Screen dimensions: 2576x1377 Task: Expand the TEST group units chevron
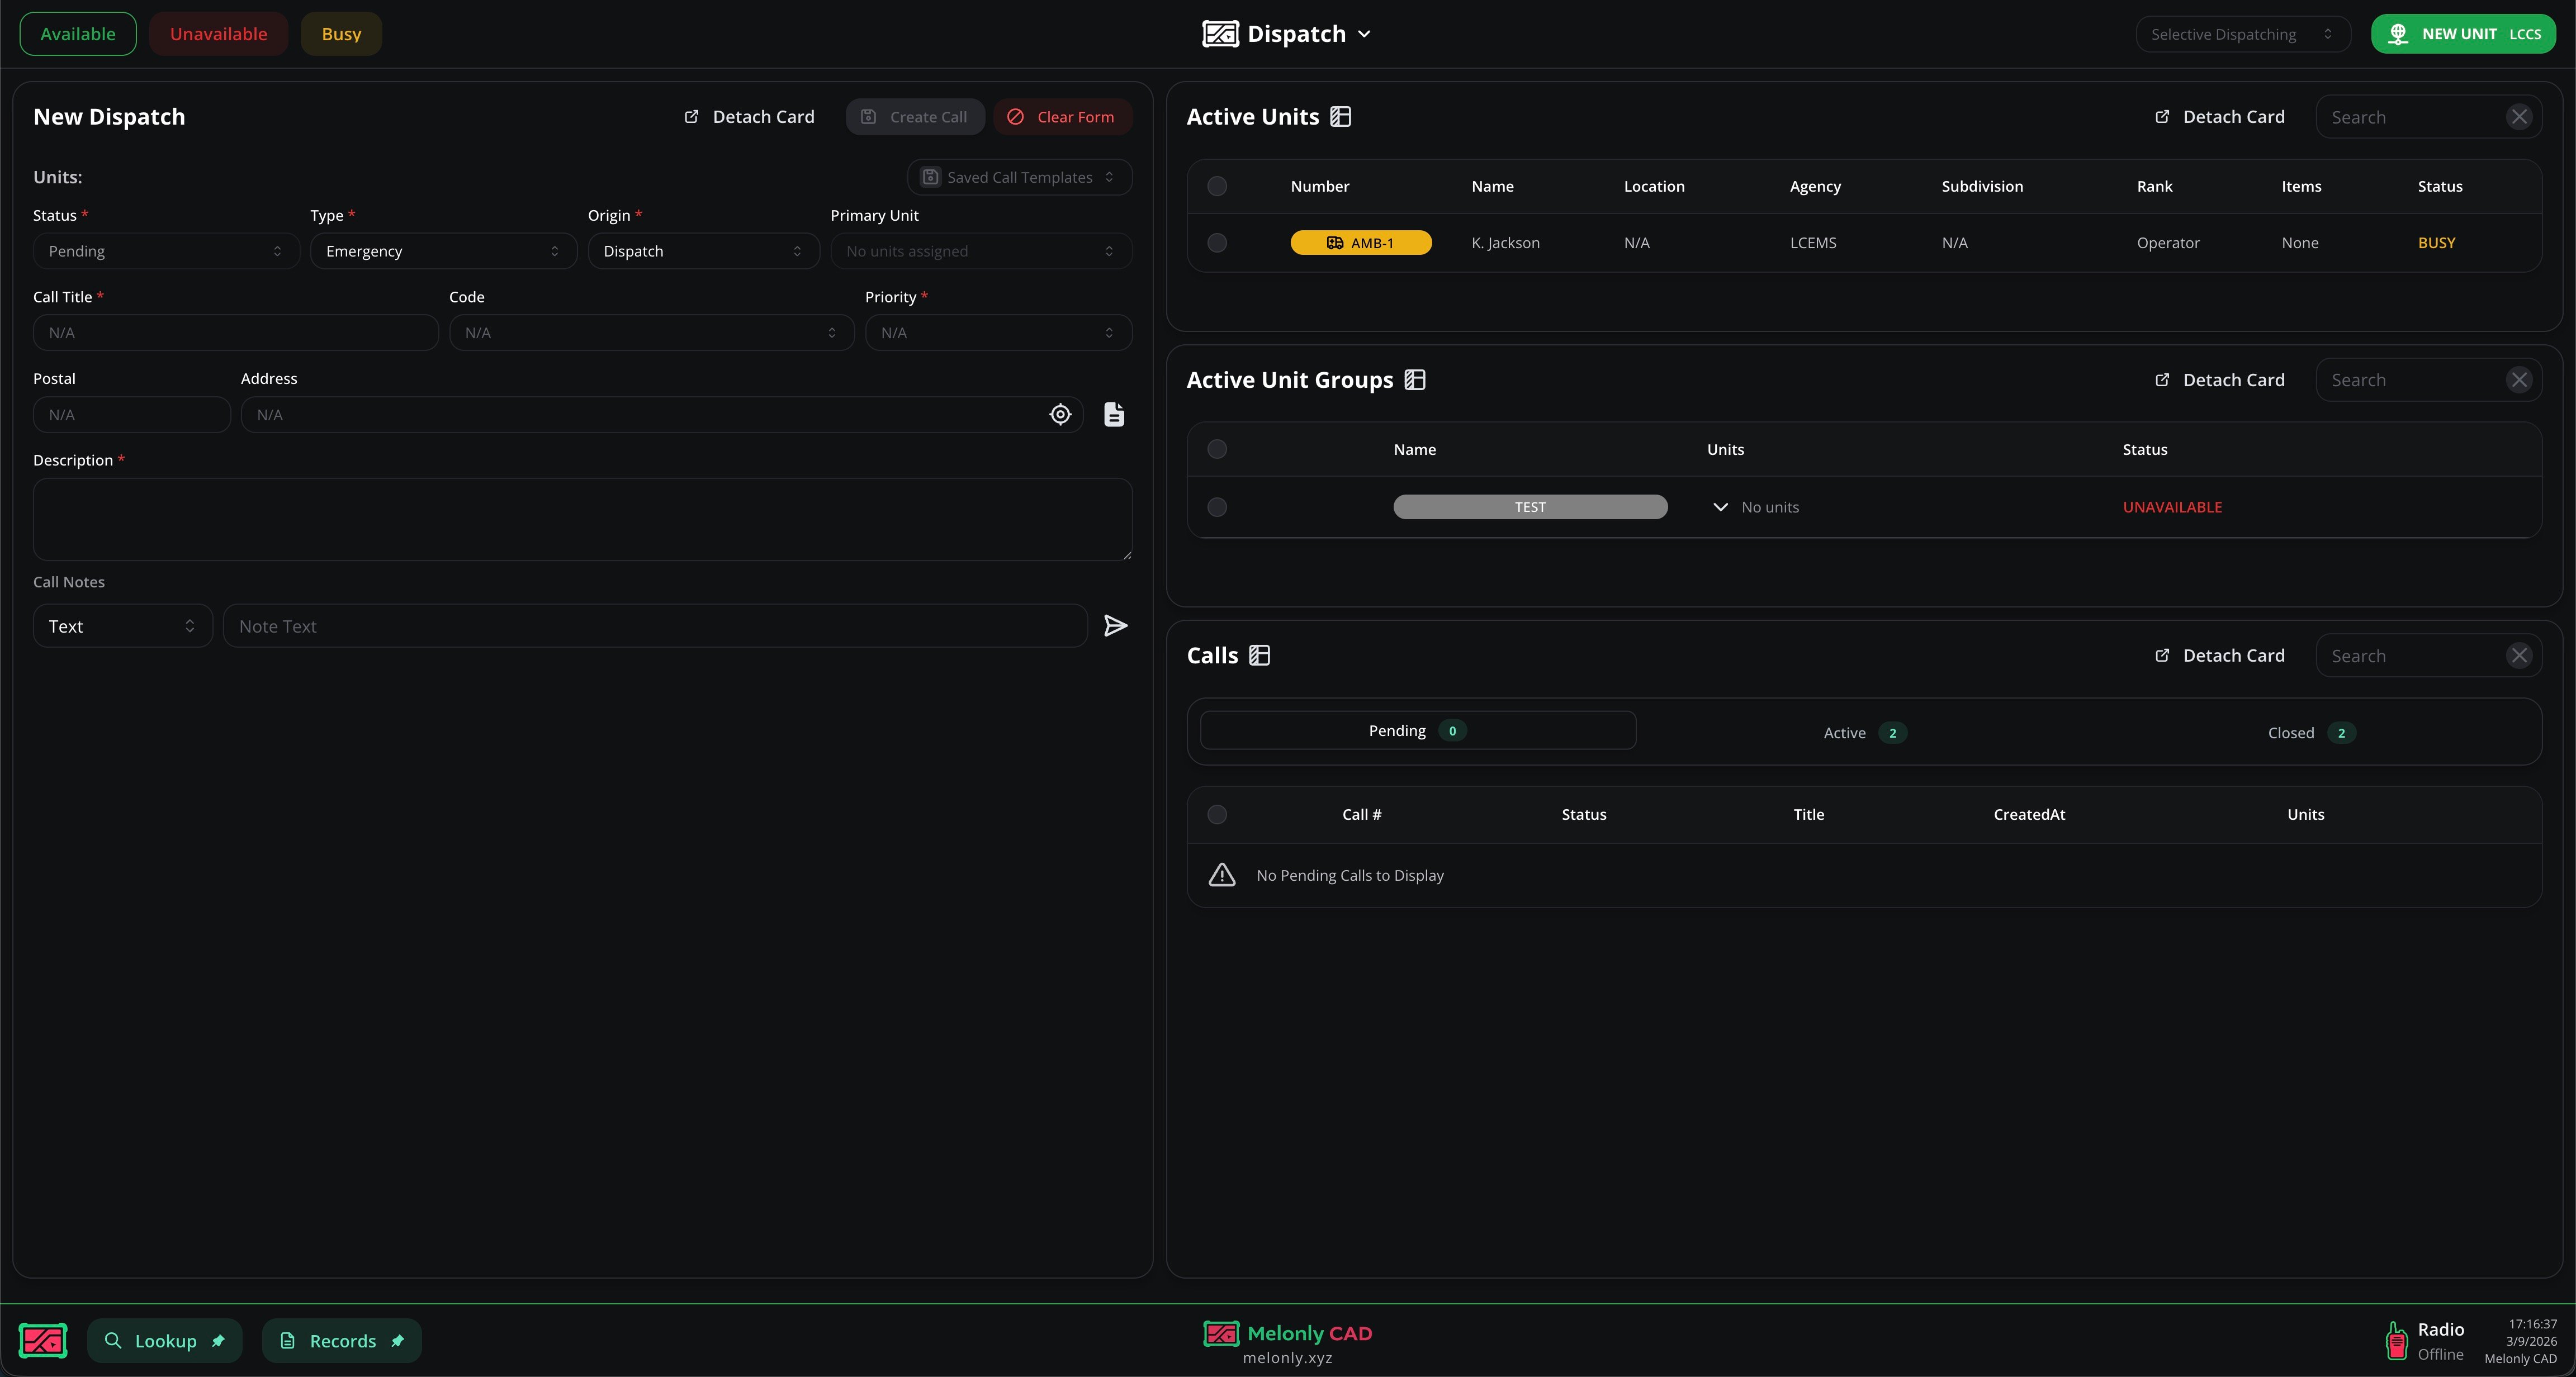[1720, 507]
